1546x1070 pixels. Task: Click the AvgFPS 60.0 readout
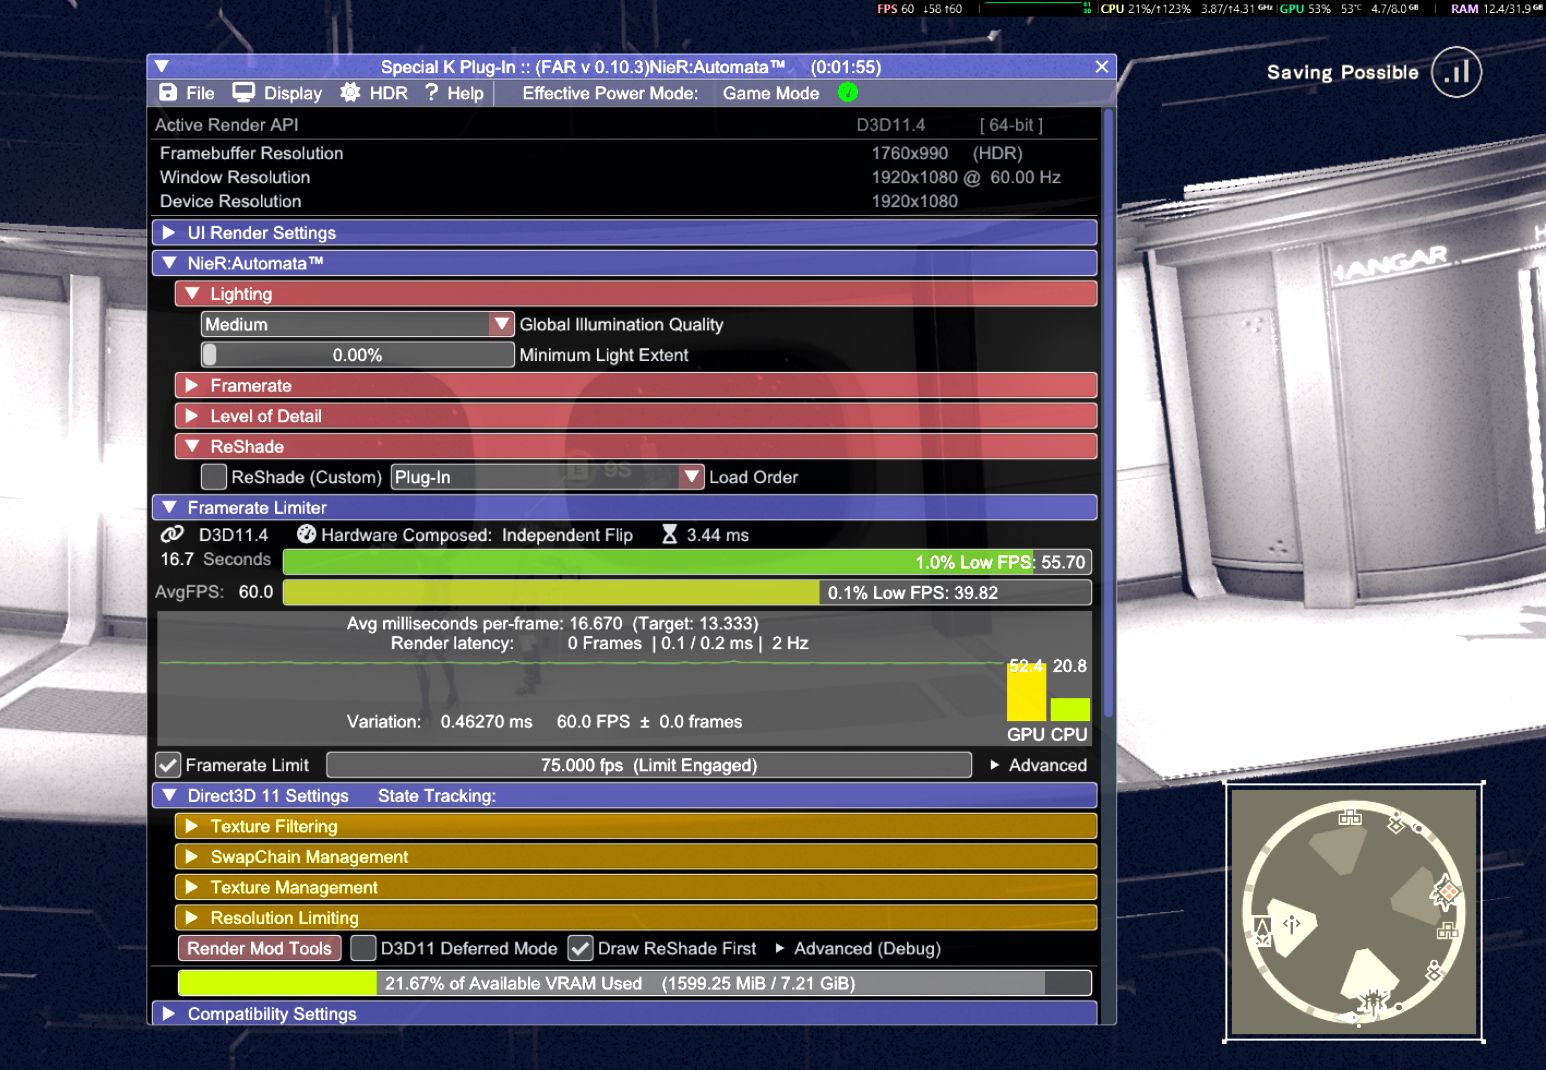coord(214,592)
